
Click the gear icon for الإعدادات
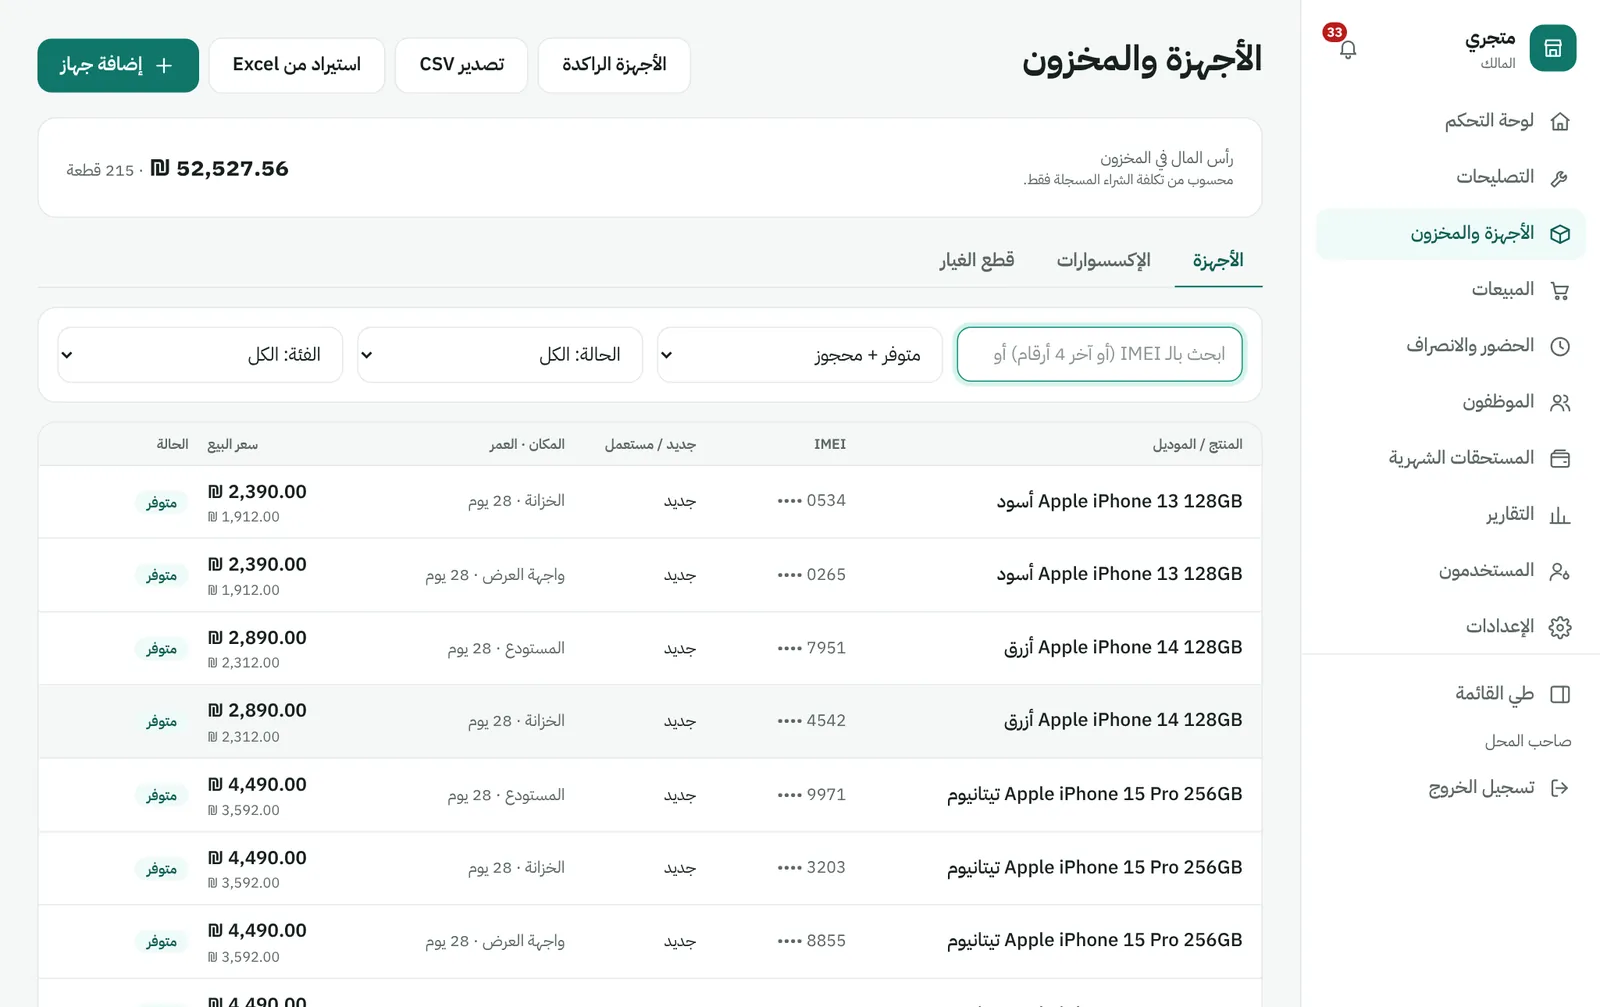pos(1559,627)
